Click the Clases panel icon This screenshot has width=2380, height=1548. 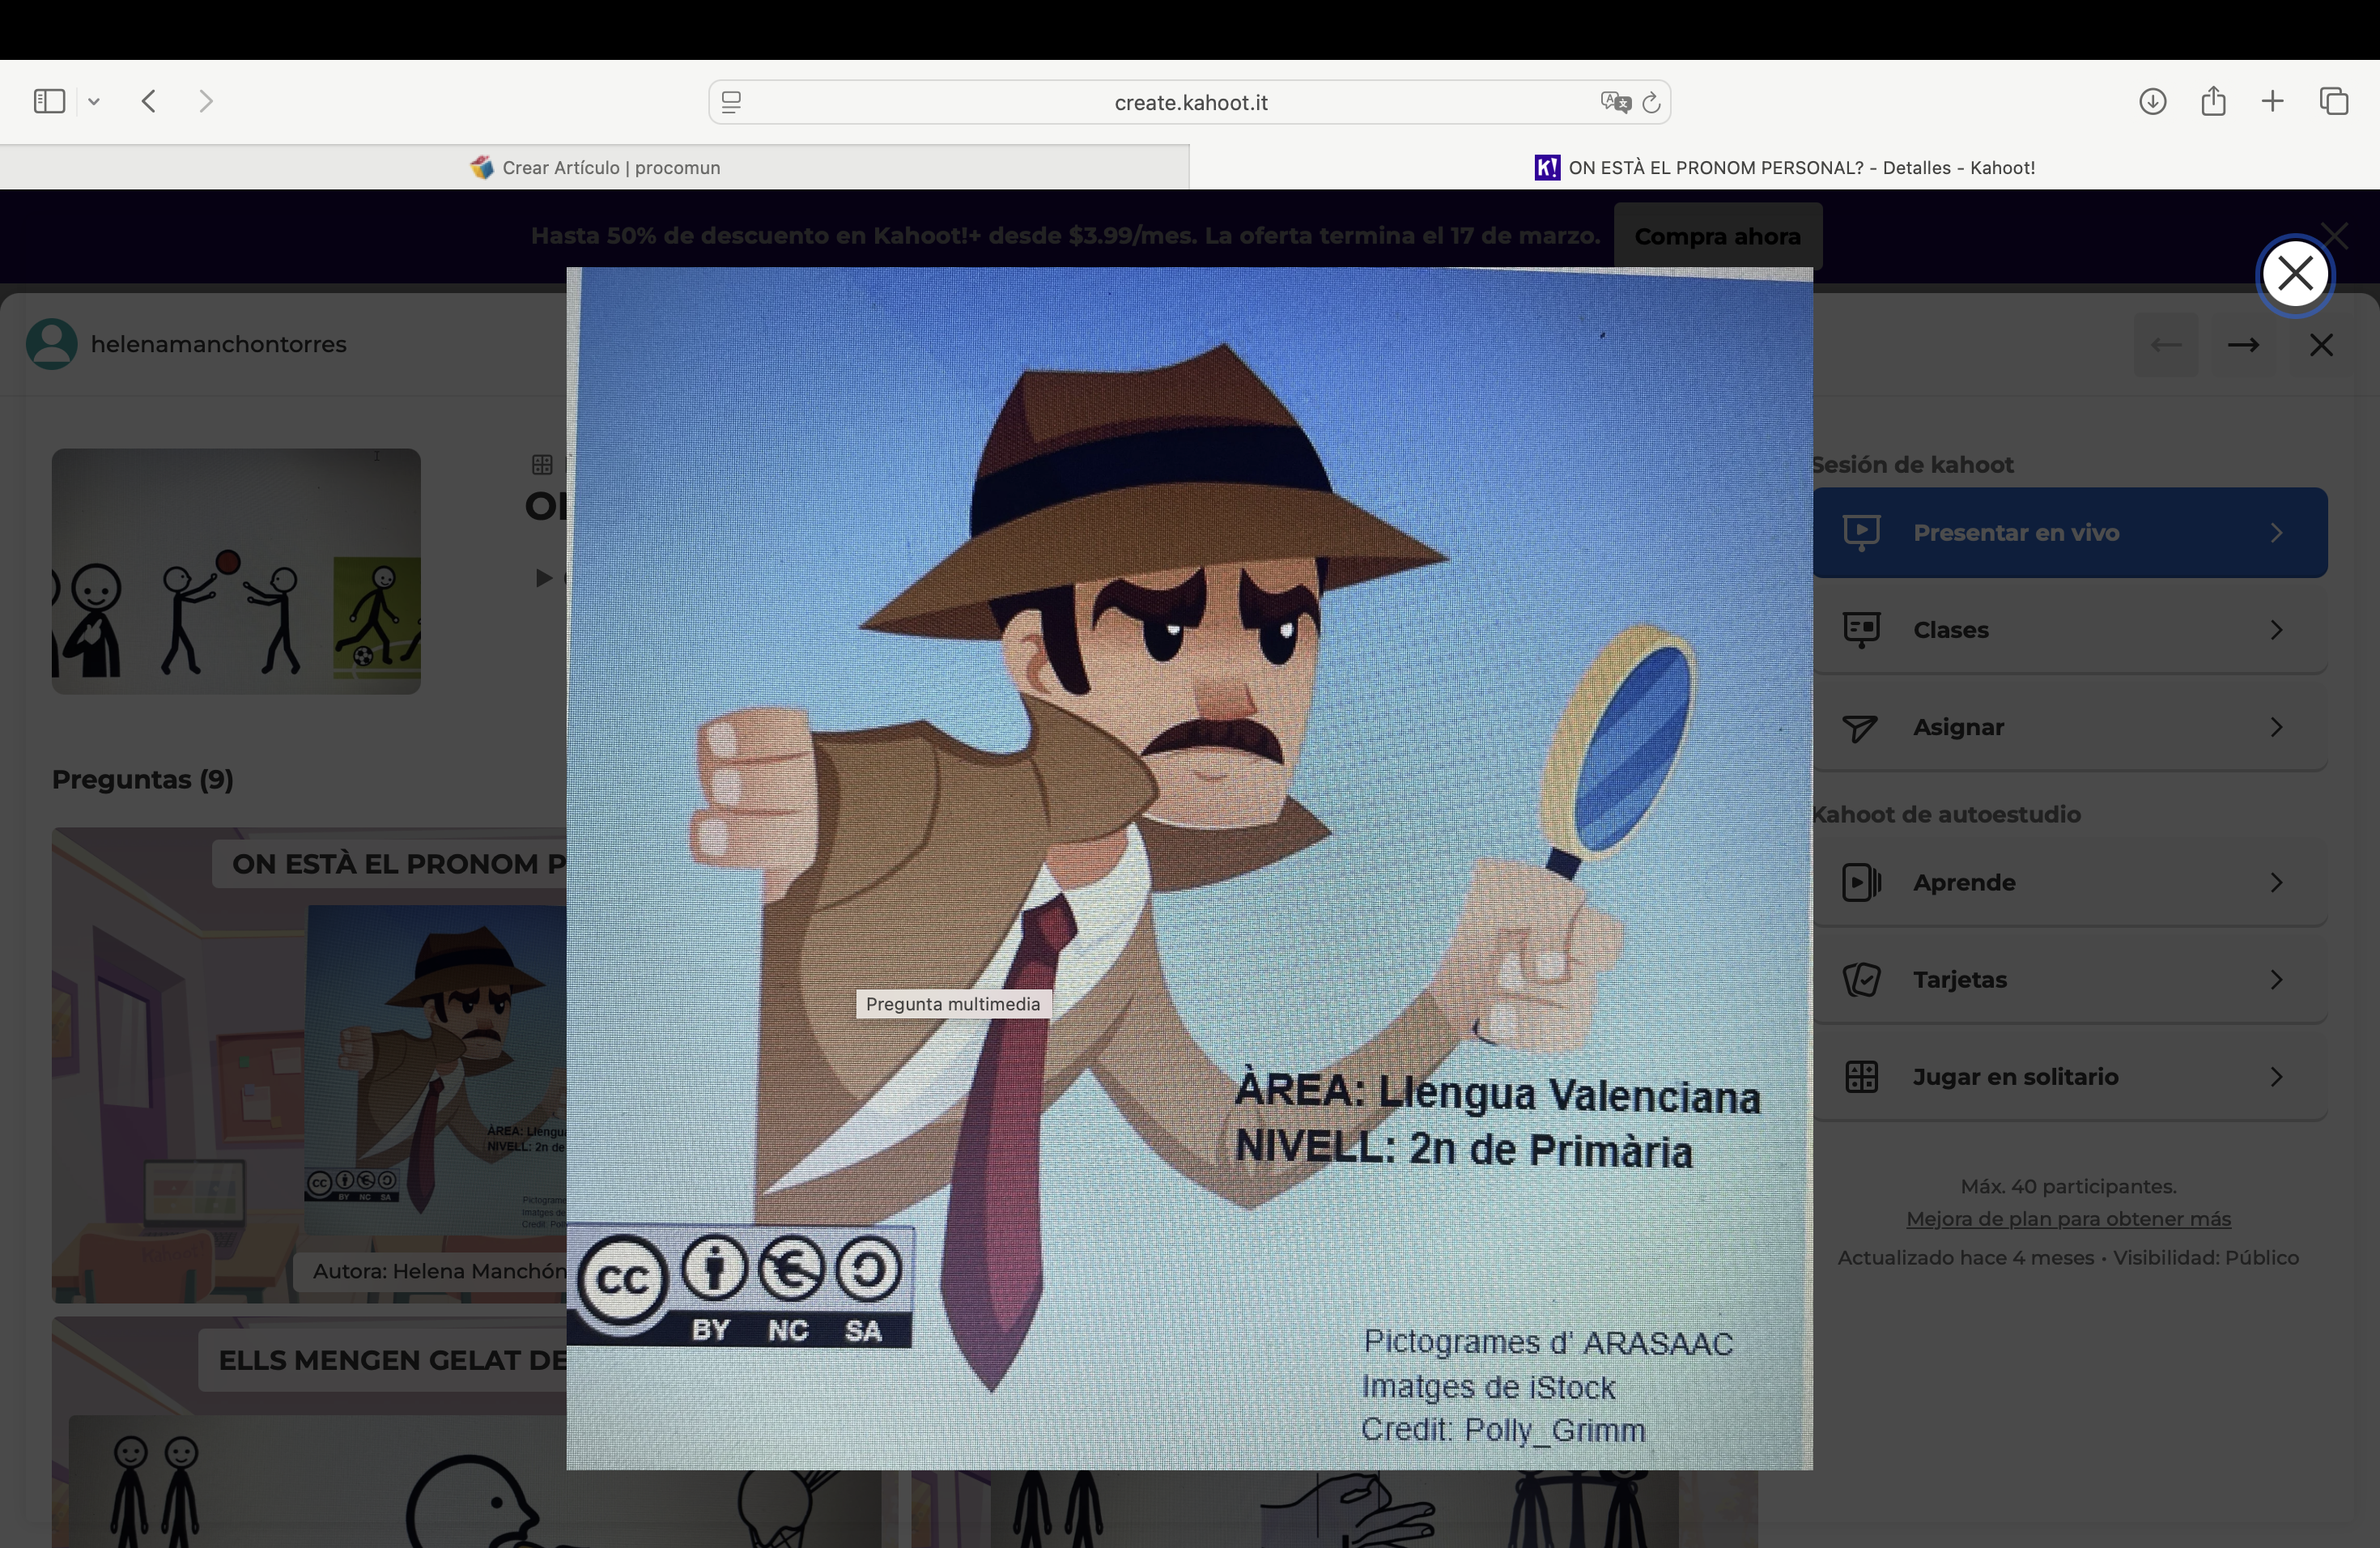click(x=1861, y=629)
